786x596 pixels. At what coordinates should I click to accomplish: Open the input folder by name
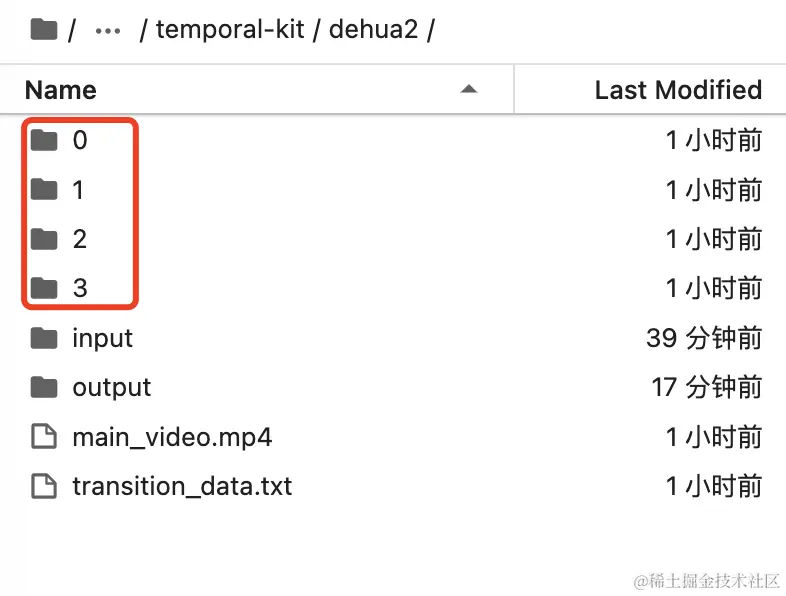[x=102, y=338]
